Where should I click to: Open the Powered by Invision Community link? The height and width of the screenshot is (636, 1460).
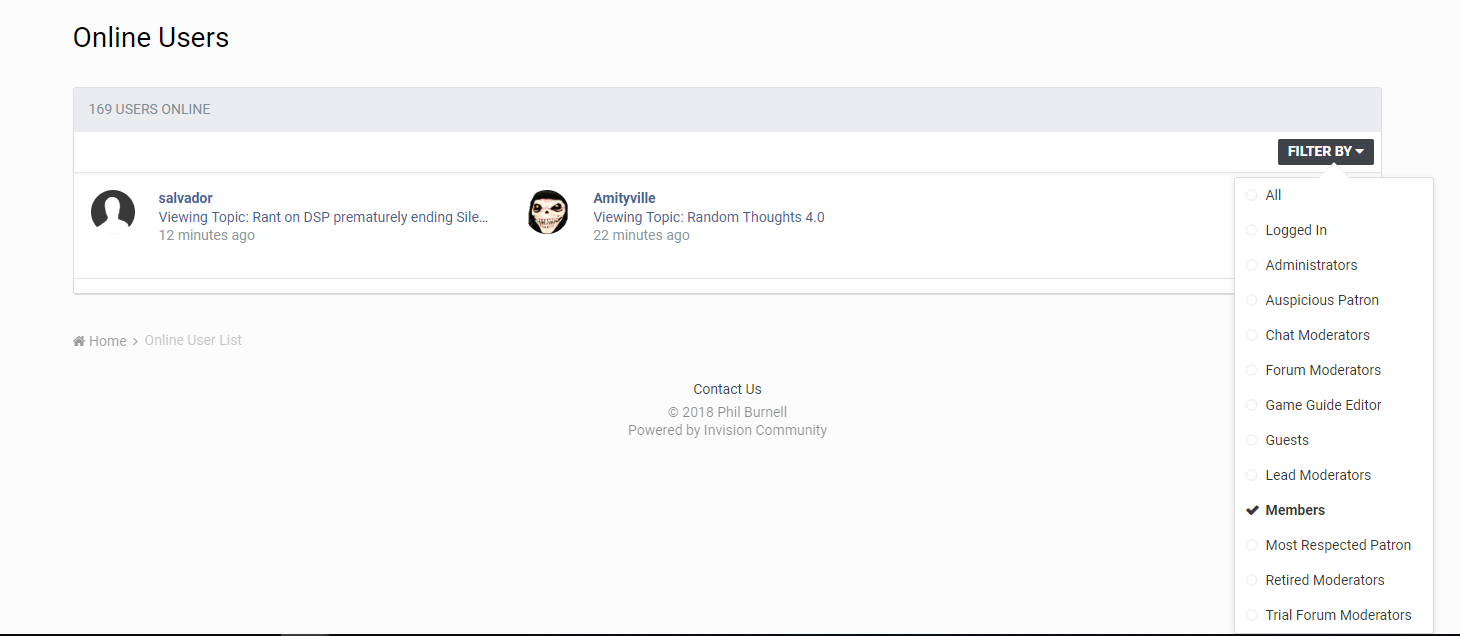pos(727,430)
